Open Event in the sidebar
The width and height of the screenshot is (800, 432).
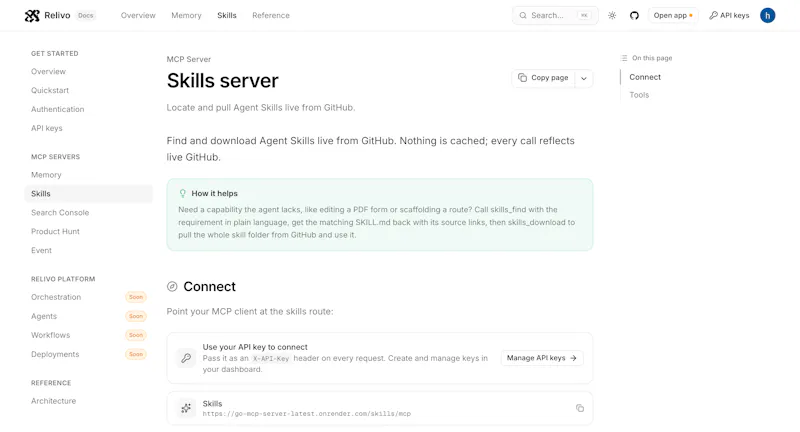(41, 250)
